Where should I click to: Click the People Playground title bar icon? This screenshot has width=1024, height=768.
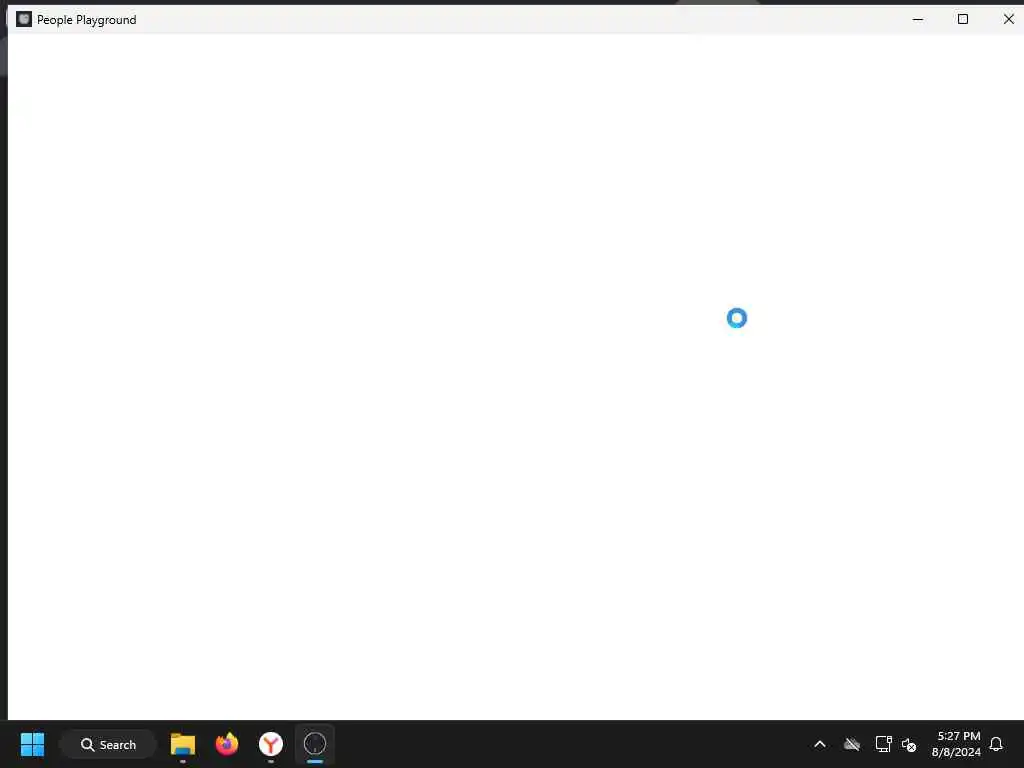click(24, 19)
